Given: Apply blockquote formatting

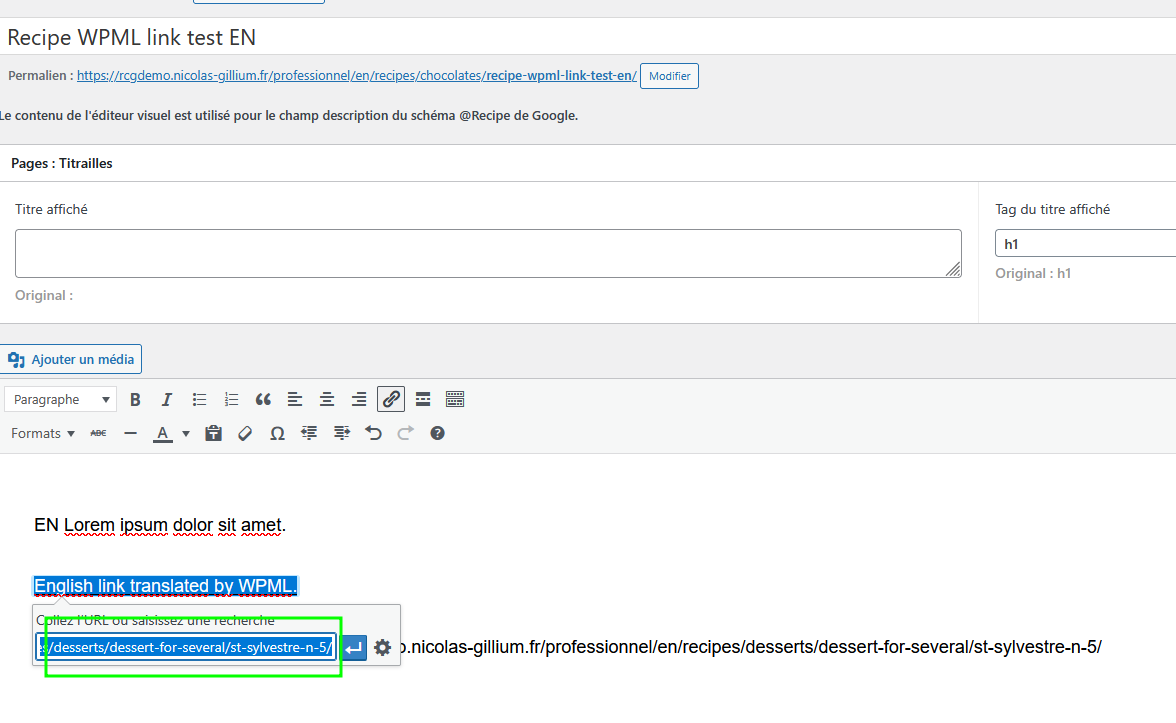Looking at the screenshot, I should 262,400.
